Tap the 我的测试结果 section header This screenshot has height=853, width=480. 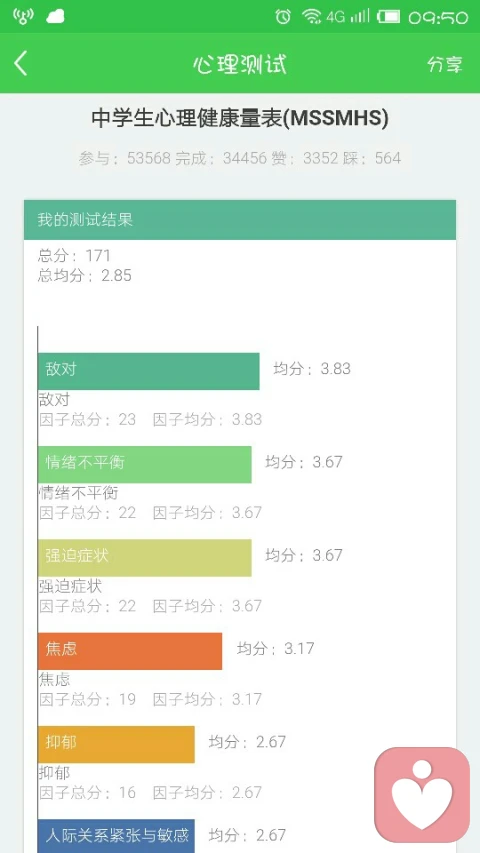coord(240,220)
